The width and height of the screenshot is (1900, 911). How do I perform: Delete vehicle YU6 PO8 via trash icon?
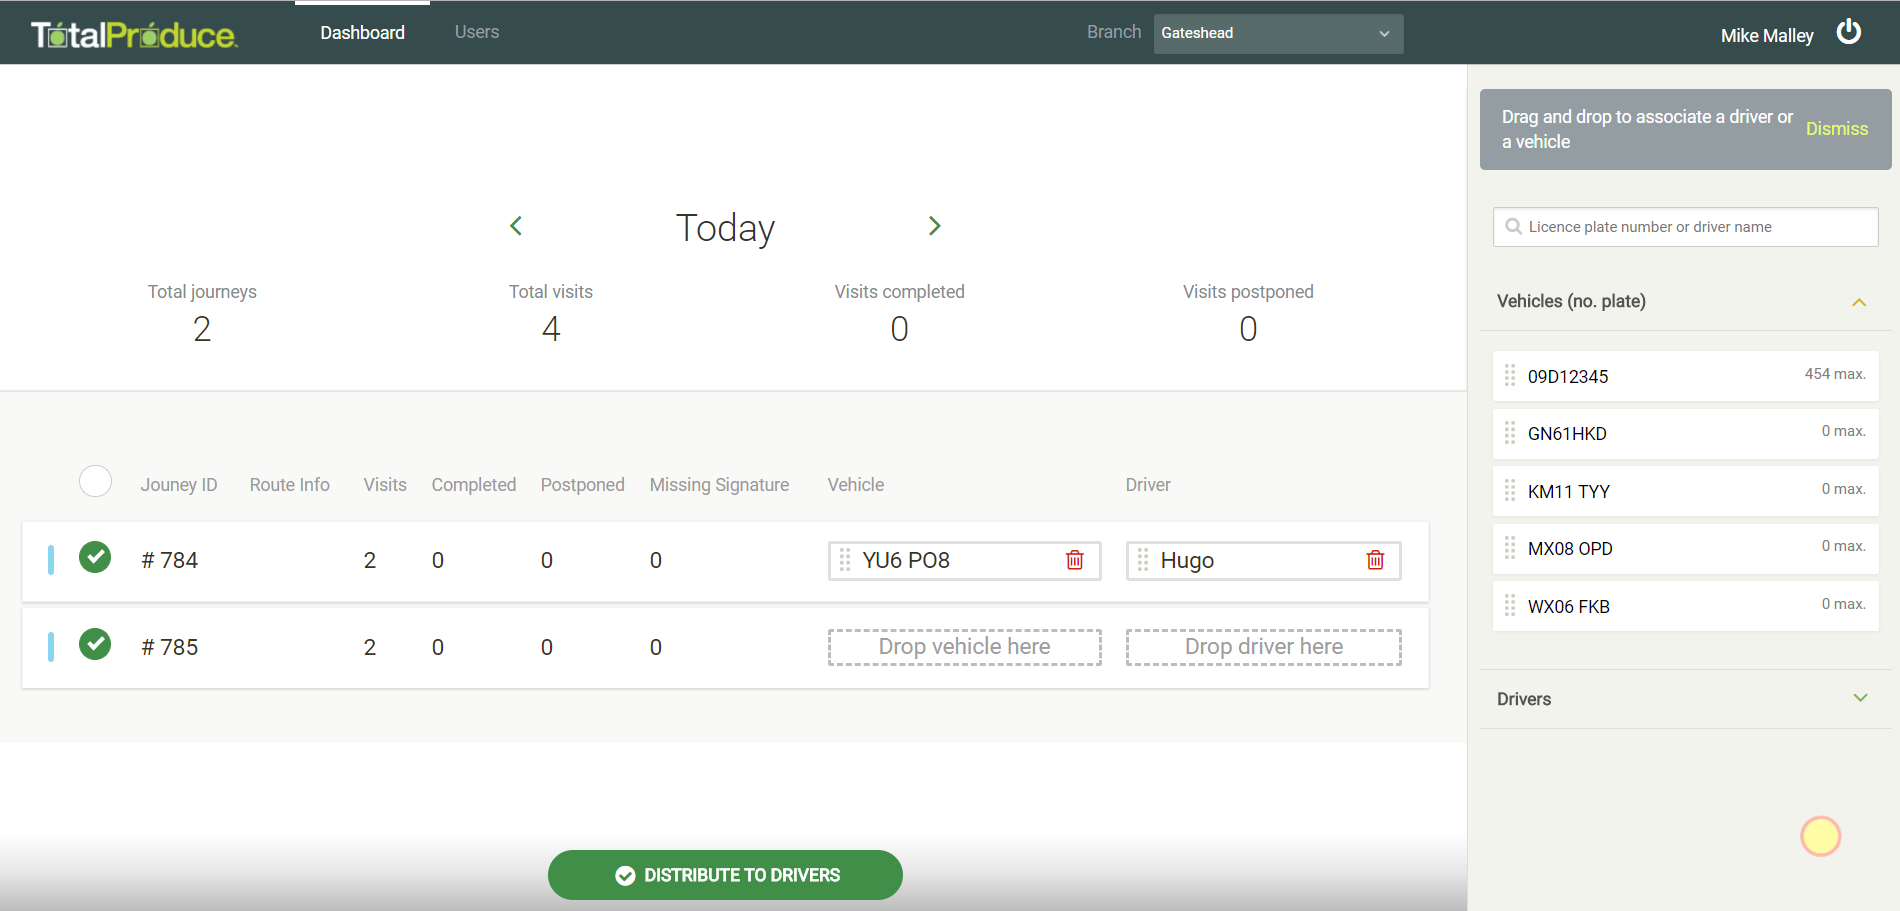coord(1074,560)
